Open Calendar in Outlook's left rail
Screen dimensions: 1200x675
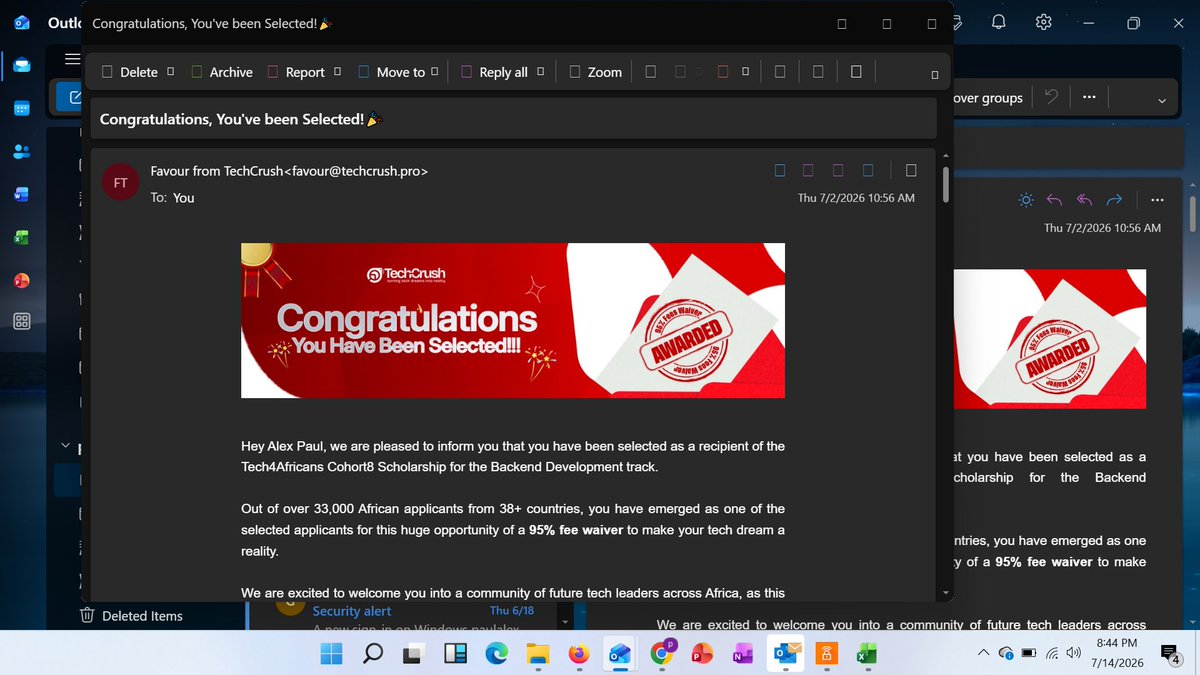[22, 109]
